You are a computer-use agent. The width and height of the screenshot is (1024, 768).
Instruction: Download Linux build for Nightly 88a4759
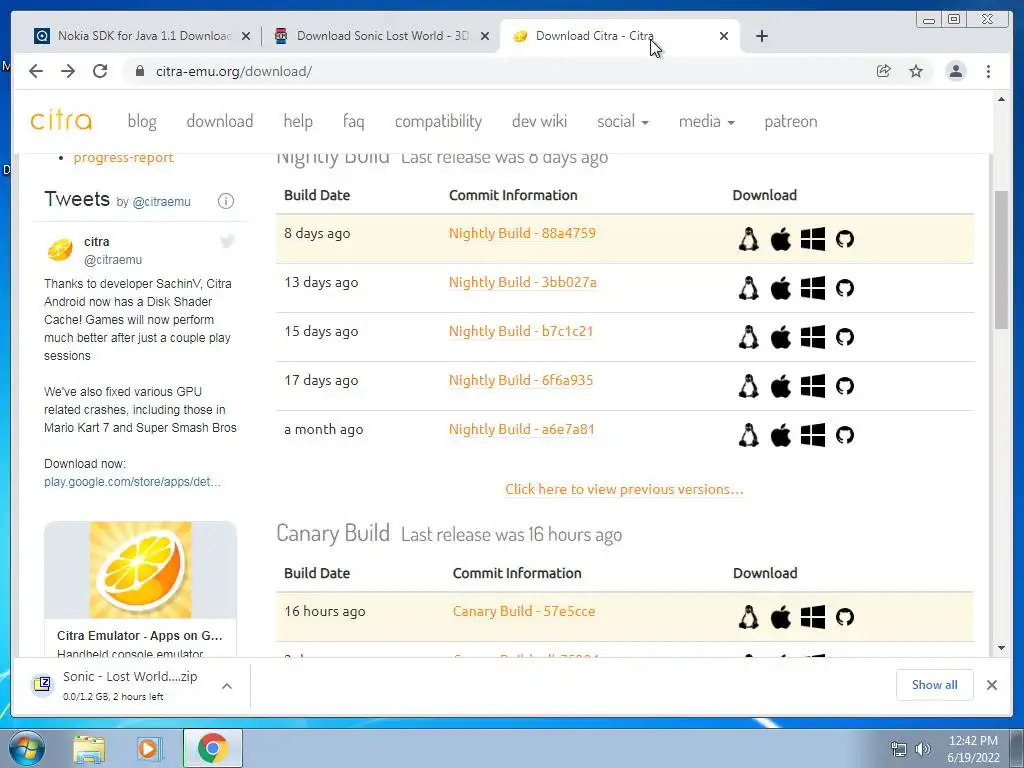tap(748, 239)
